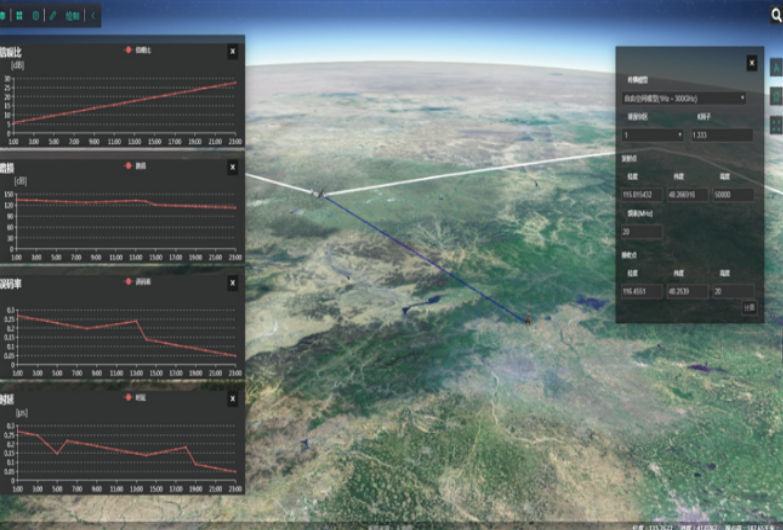Toggle the legend series in delay chart
The height and width of the screenshot is (530, 783).
tap(135, 398)
